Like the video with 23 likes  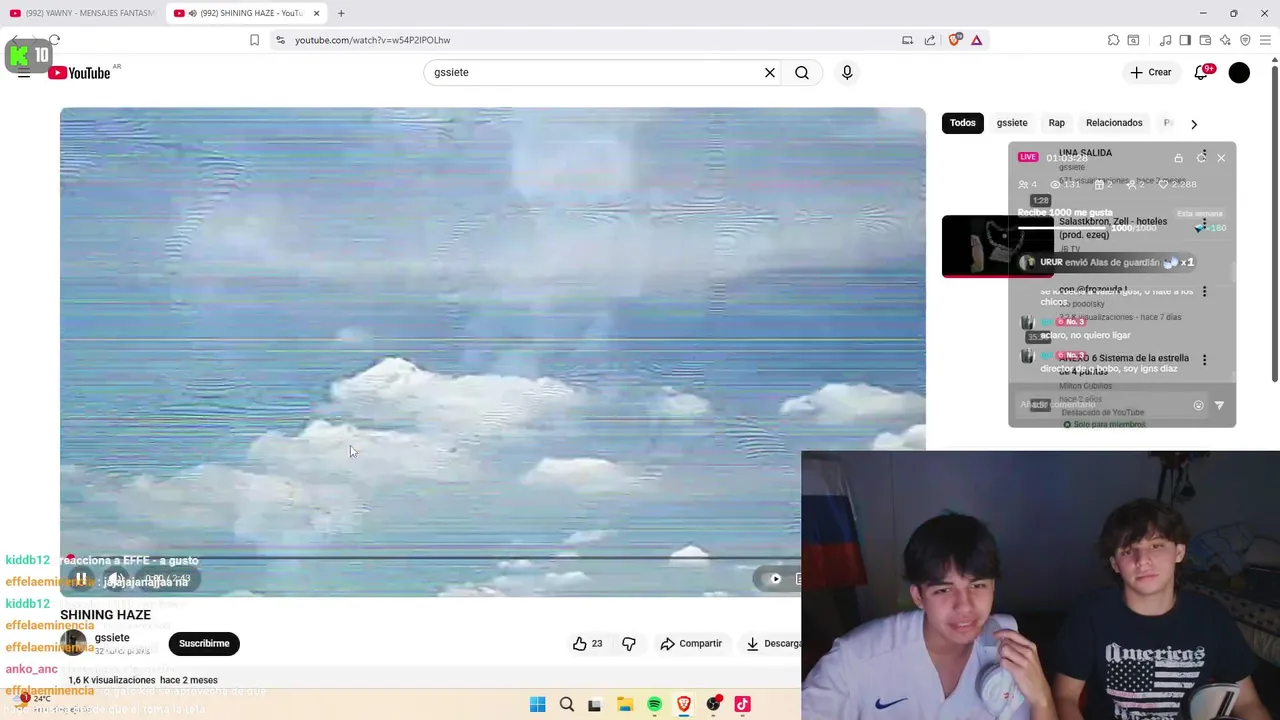pyautogui.click(x=588, y=643)
